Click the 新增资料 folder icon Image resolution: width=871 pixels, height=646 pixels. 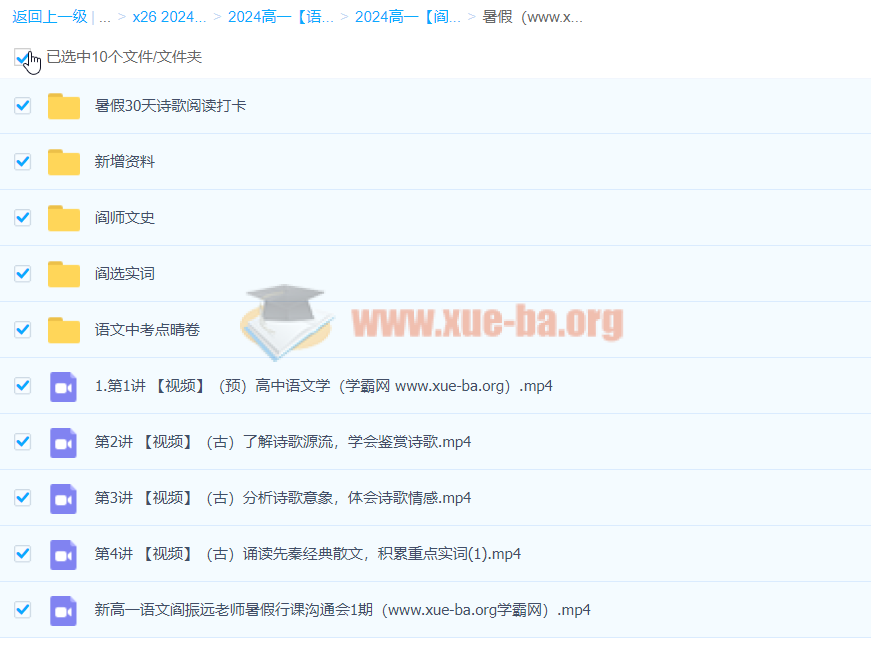64,162
